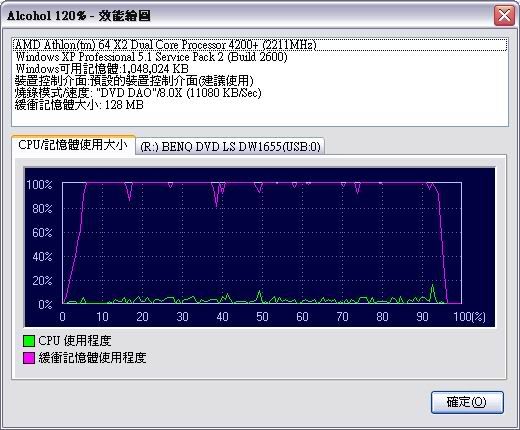Select the DVD DAO burn mode line
Image resolution: width=520 pixels, height=430 pixels.
pos(138,93)
